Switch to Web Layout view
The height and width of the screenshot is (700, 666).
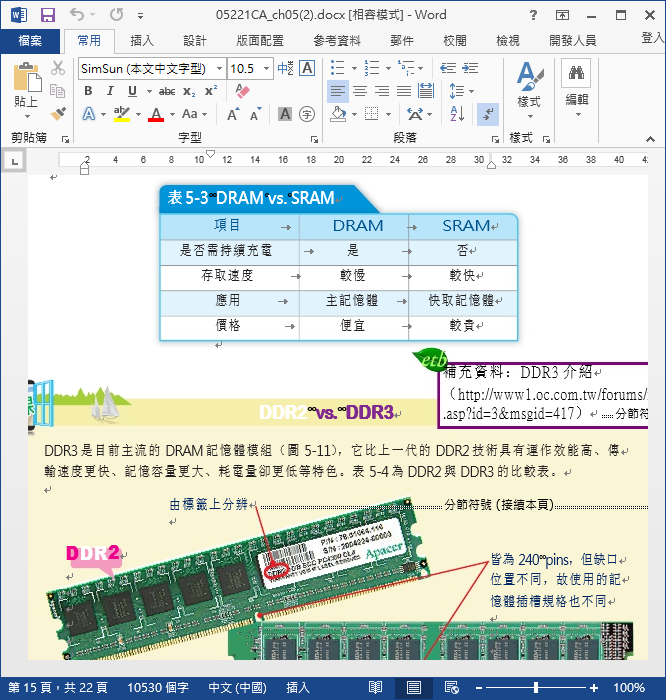coord(452,688)
